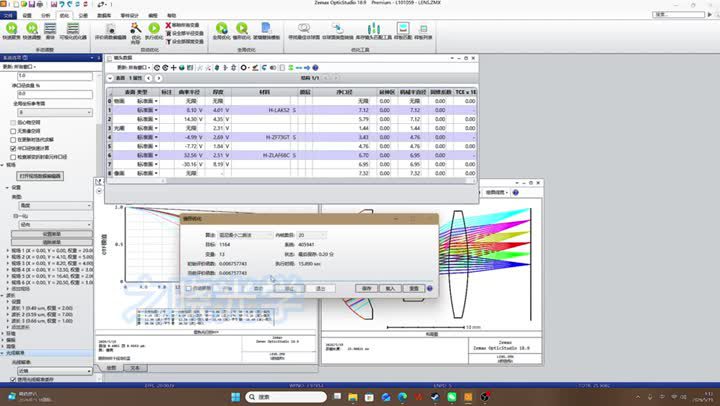Switch to the 设置 ribbon tab

pos(27,16)
